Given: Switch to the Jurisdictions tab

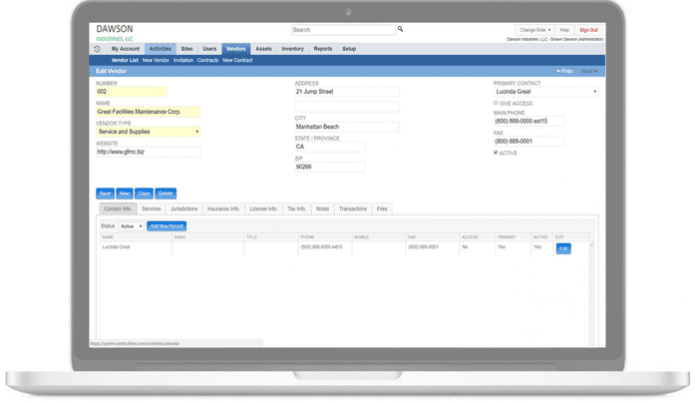Looking at the screenshot, I should [x=184, y=209].
